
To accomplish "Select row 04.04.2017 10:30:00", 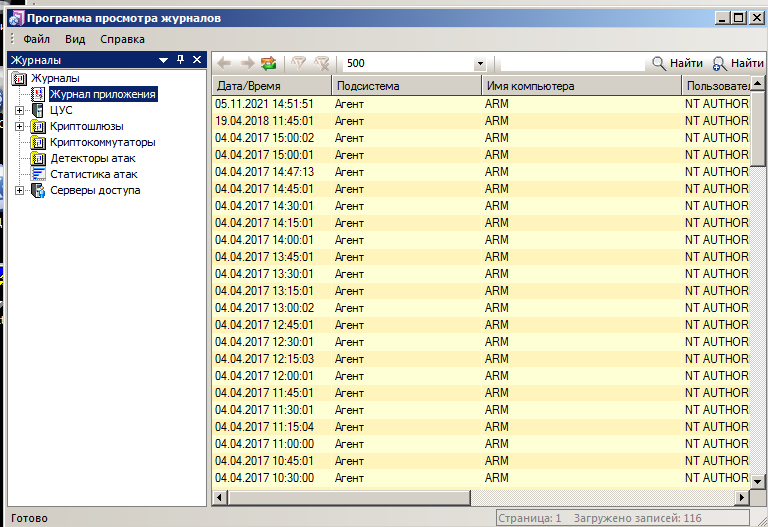I will (x=480, y=478).
